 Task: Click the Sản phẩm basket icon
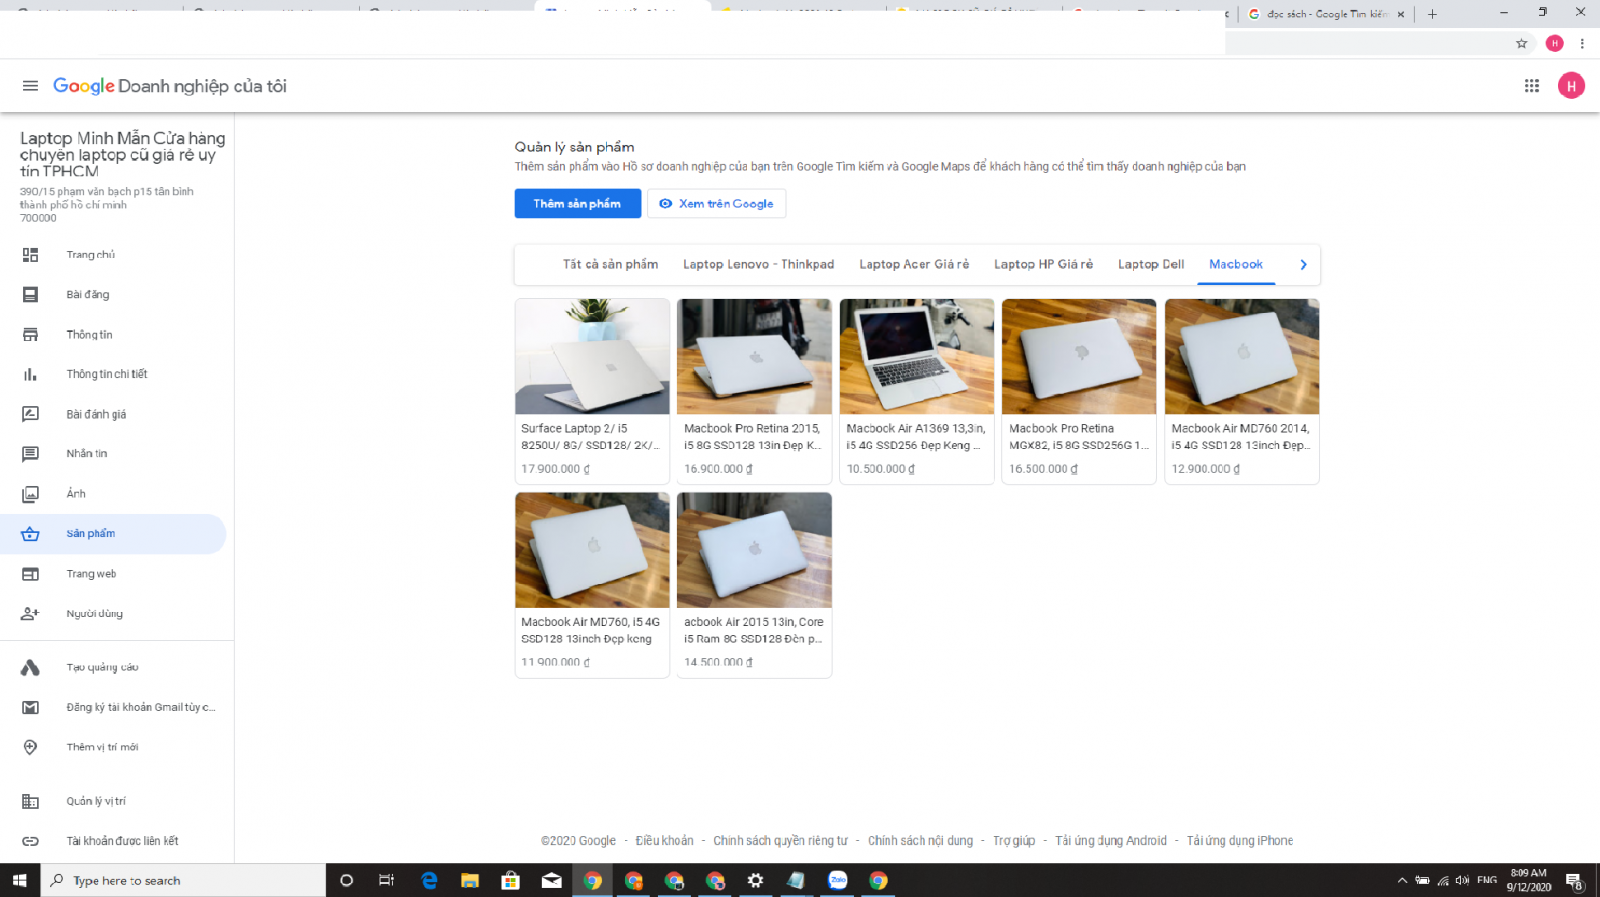coord(30,534)
